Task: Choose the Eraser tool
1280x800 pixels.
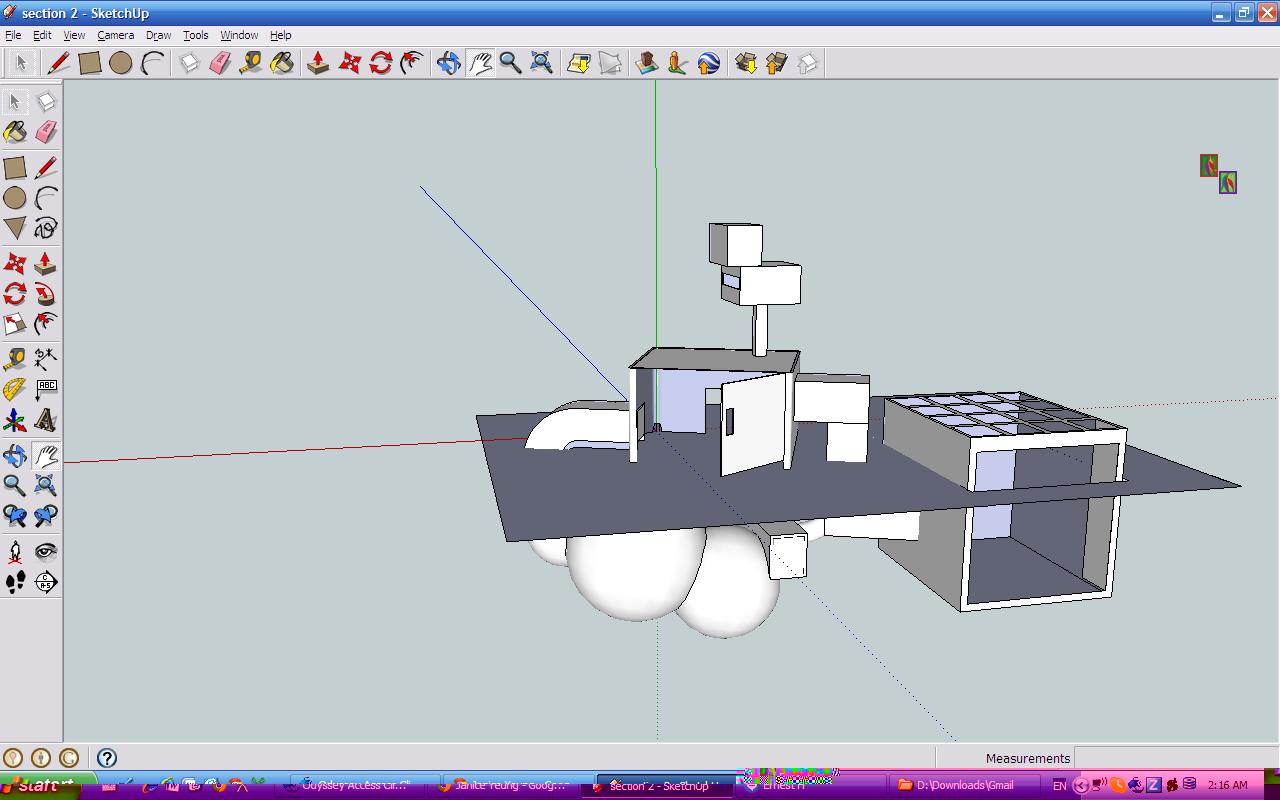Action: [x=45, y=131]
